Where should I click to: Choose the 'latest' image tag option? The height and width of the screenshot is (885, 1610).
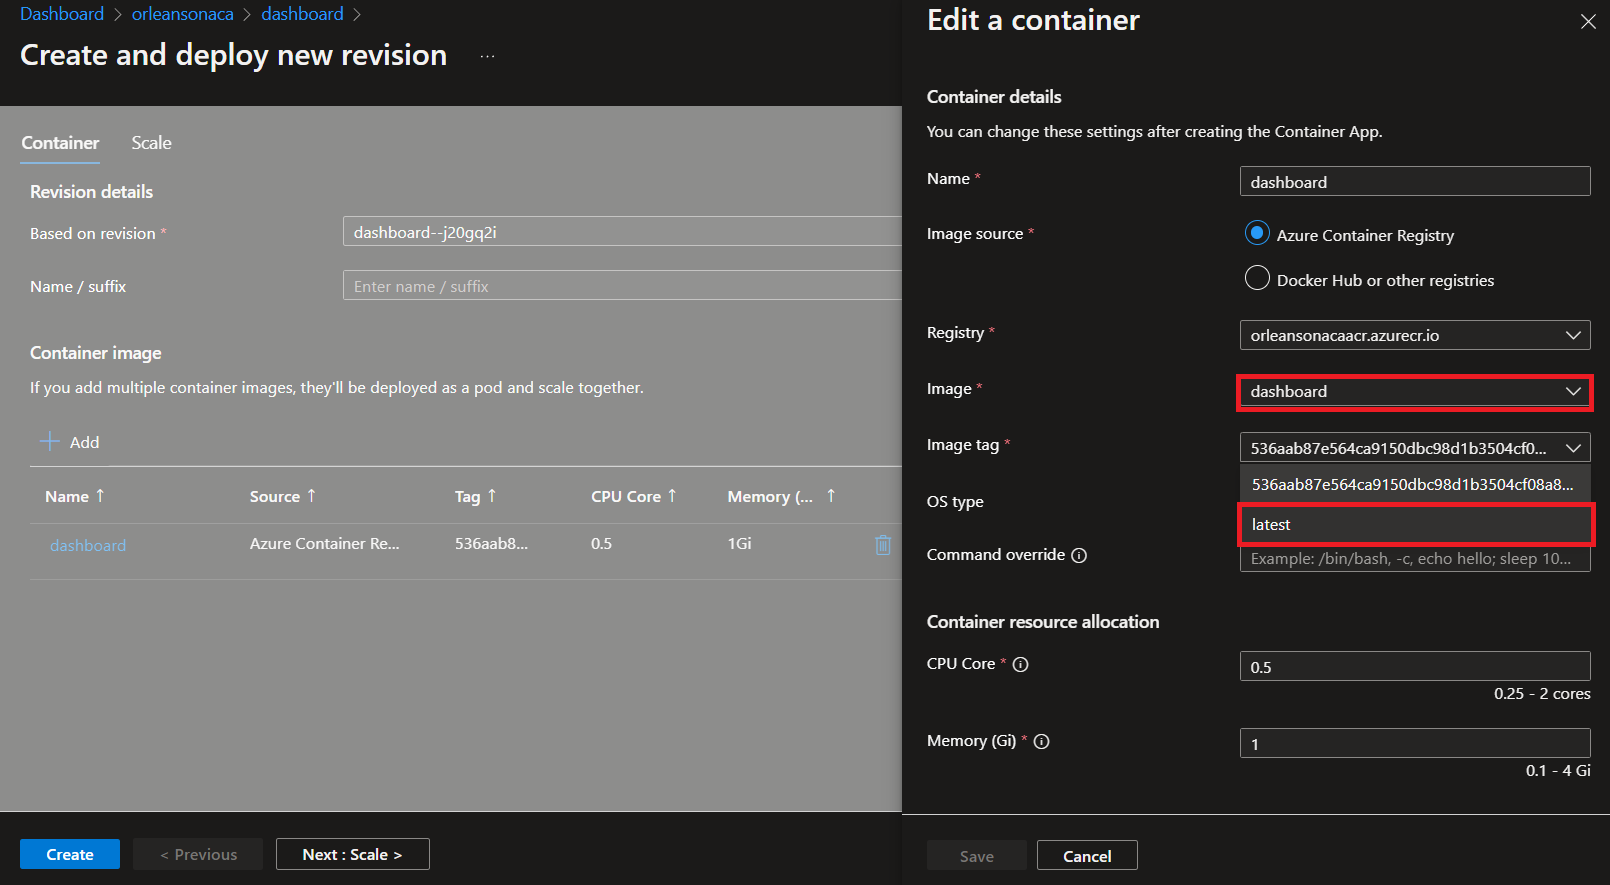click(1415, 524)
